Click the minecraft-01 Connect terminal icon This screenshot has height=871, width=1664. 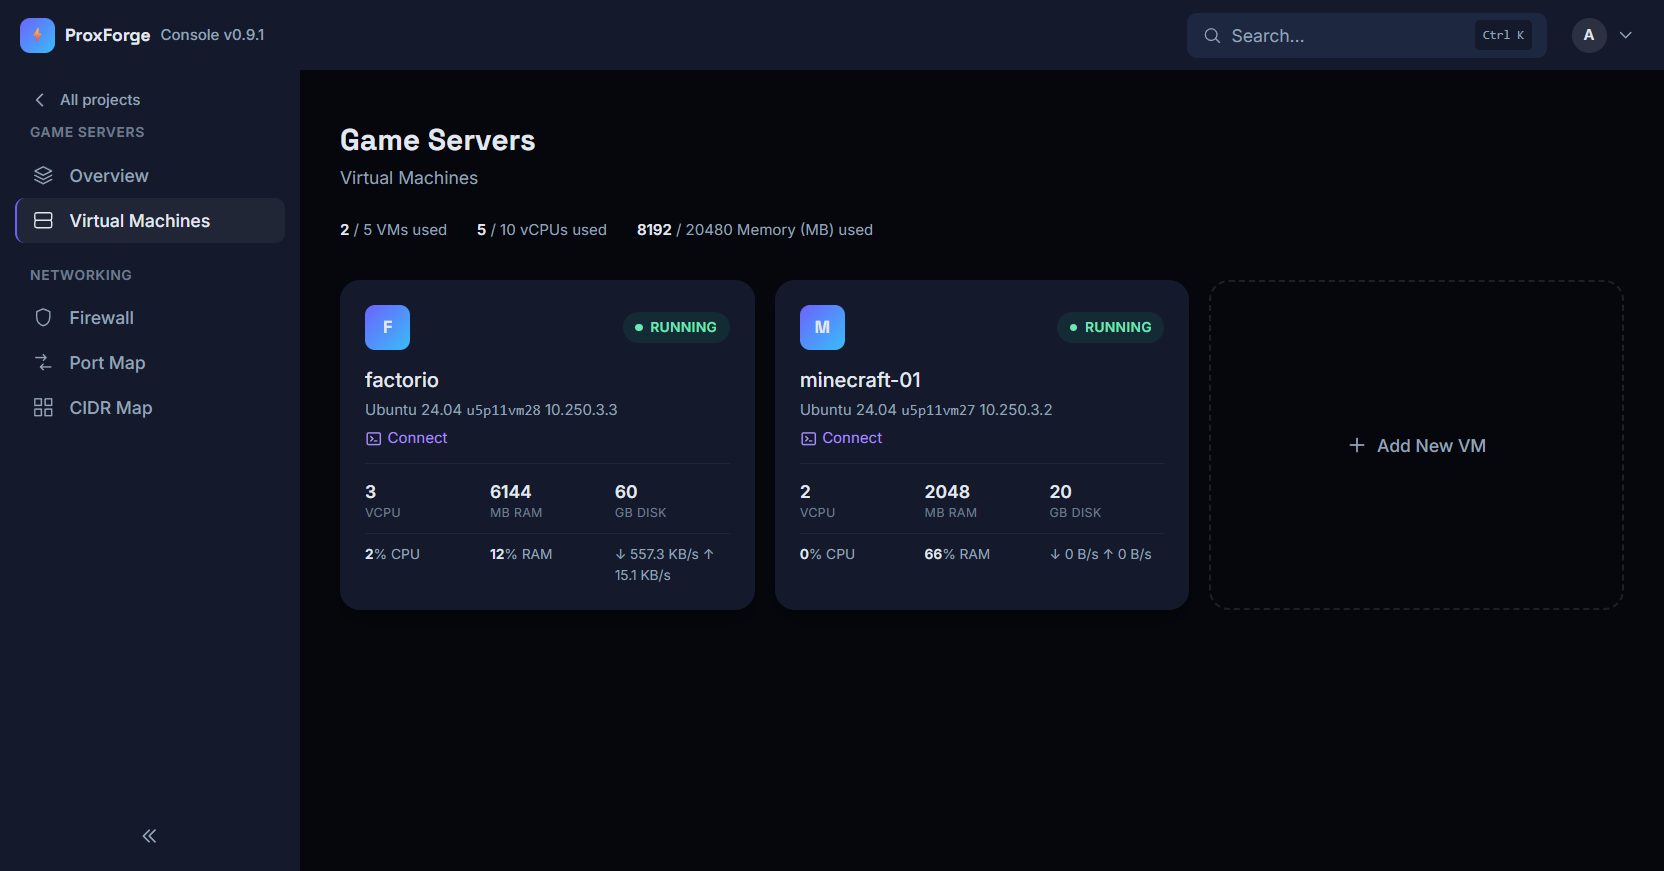coord(808,438)
